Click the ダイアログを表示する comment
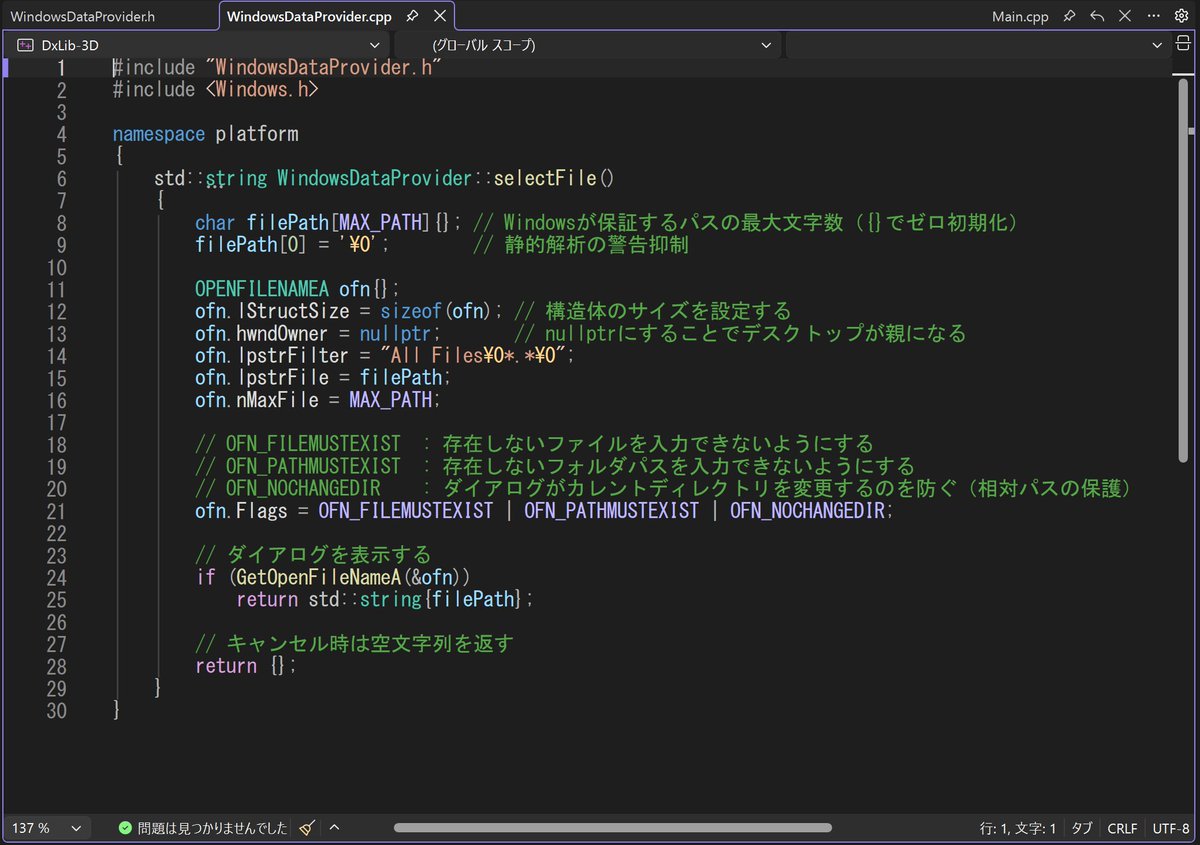 click(313, 555)
